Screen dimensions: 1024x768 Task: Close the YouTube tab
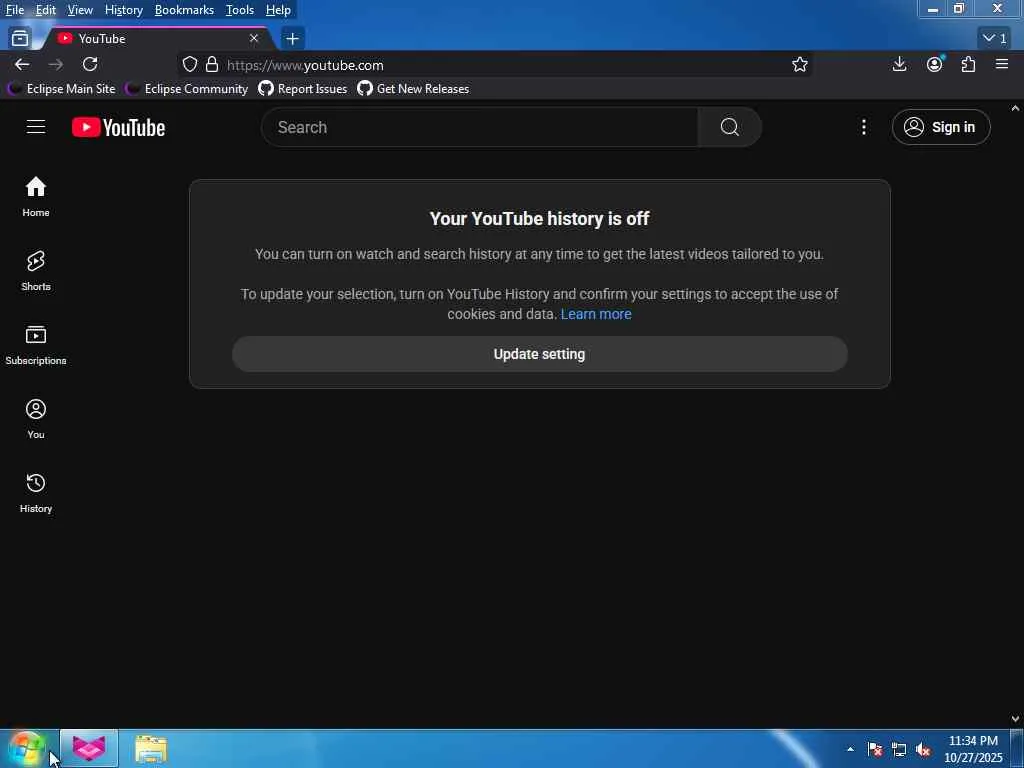click(x=254, y=39)
